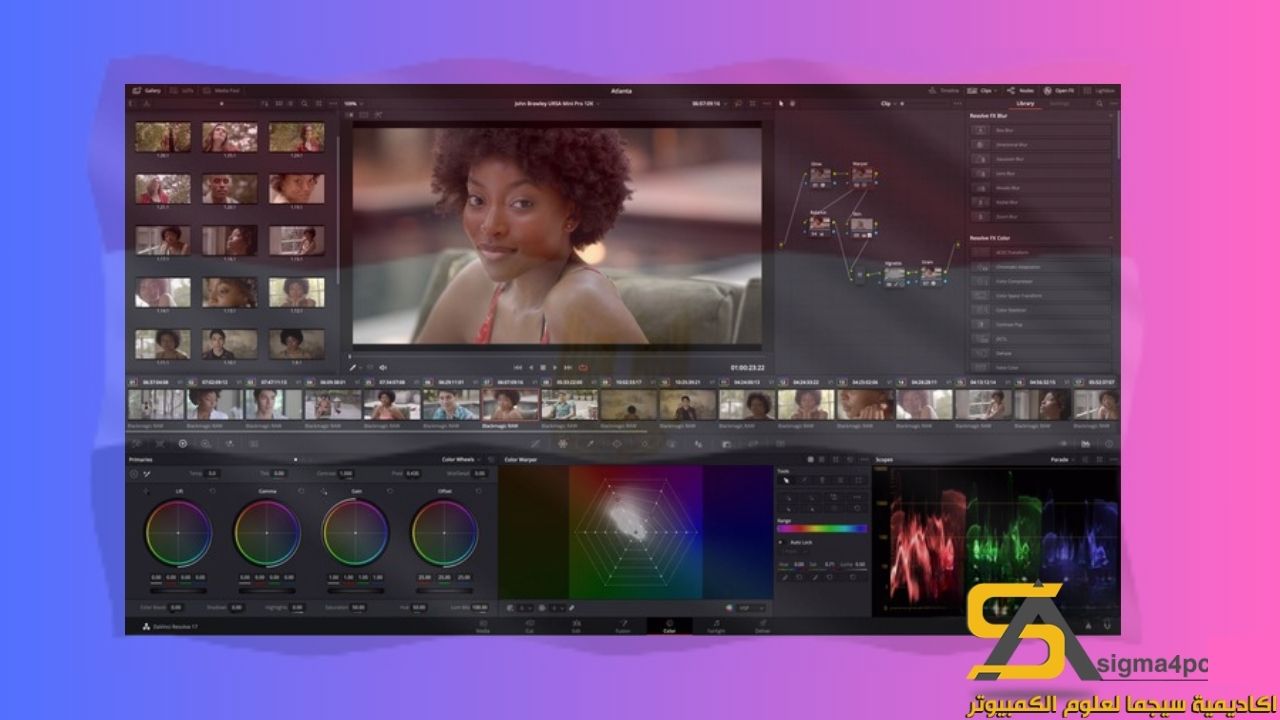Open the Clip dropdown in the node editor

pos(888,103)
